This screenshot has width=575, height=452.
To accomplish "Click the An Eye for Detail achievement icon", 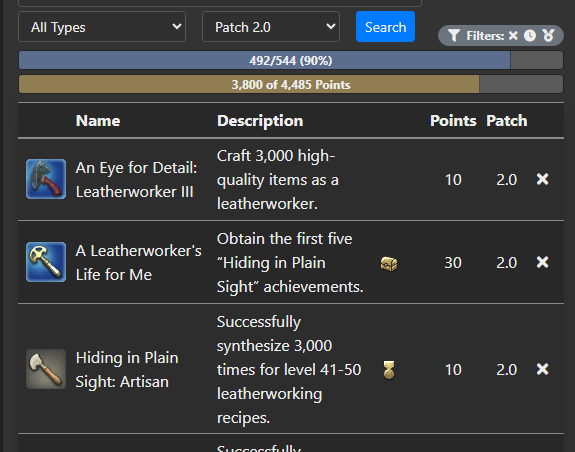I will click(46, 179).
